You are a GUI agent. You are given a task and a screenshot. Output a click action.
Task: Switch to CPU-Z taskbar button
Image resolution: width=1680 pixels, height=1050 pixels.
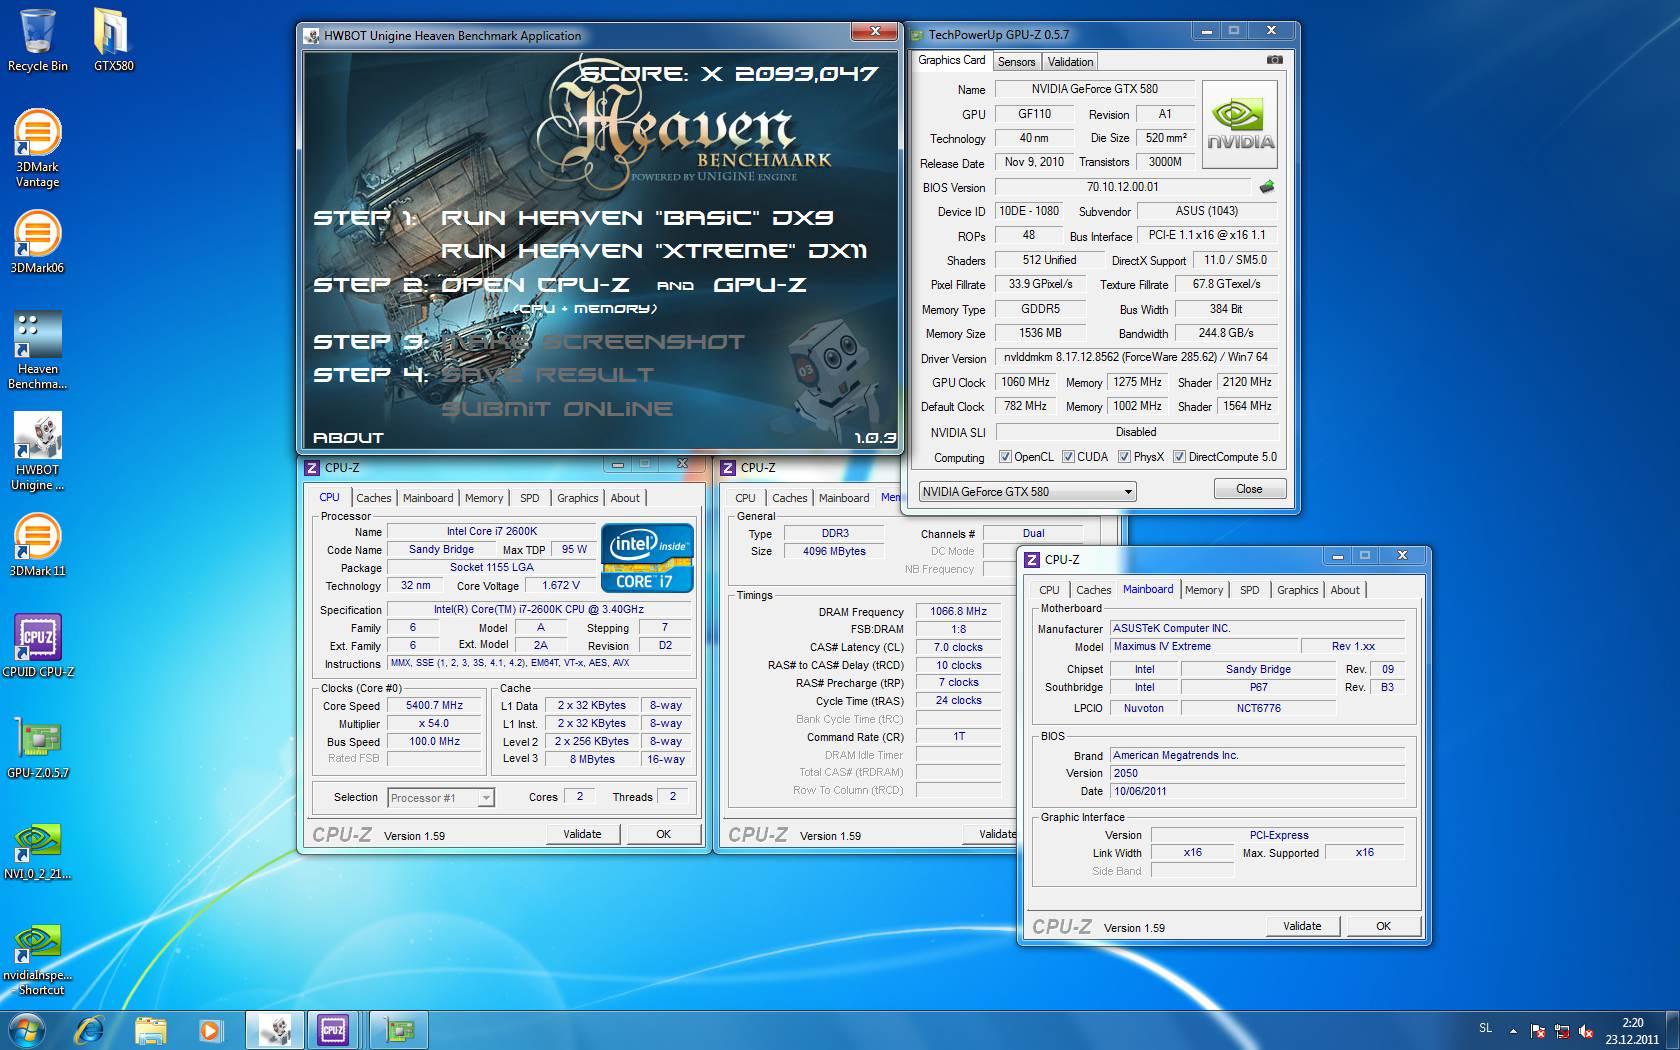tap(333, 1030)
